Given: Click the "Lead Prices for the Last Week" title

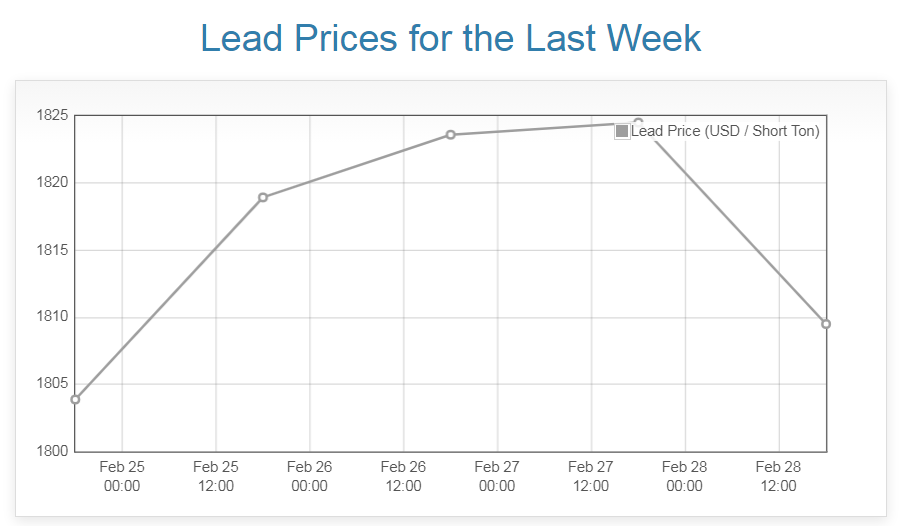Looking at the screenshot, I should [x=450, y=38].
